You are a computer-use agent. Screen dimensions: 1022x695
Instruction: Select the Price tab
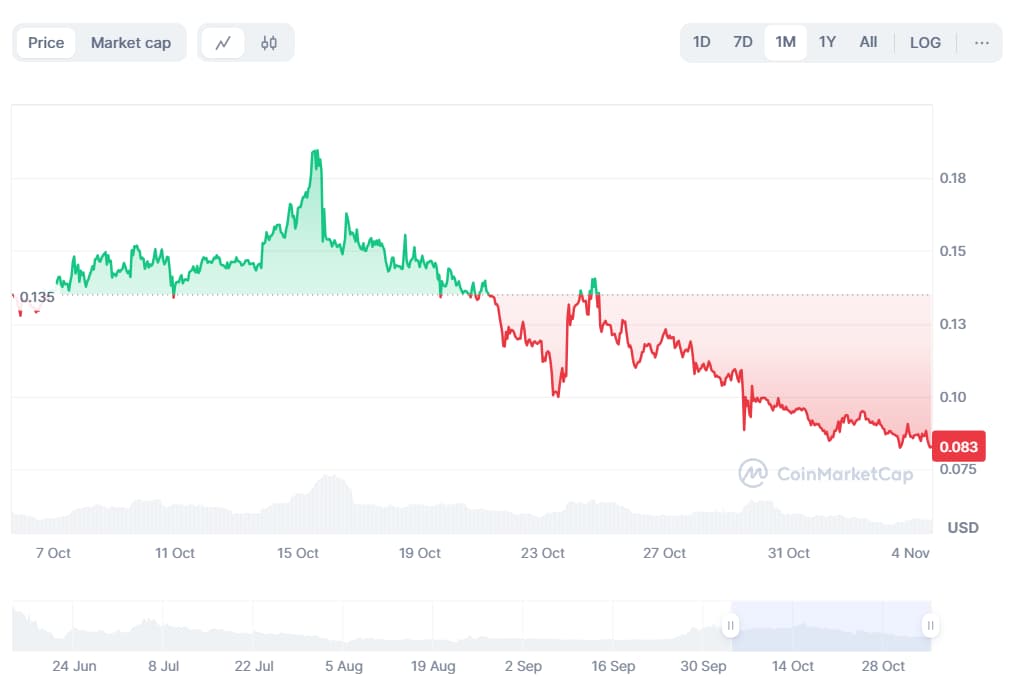[x=46, y=43]
